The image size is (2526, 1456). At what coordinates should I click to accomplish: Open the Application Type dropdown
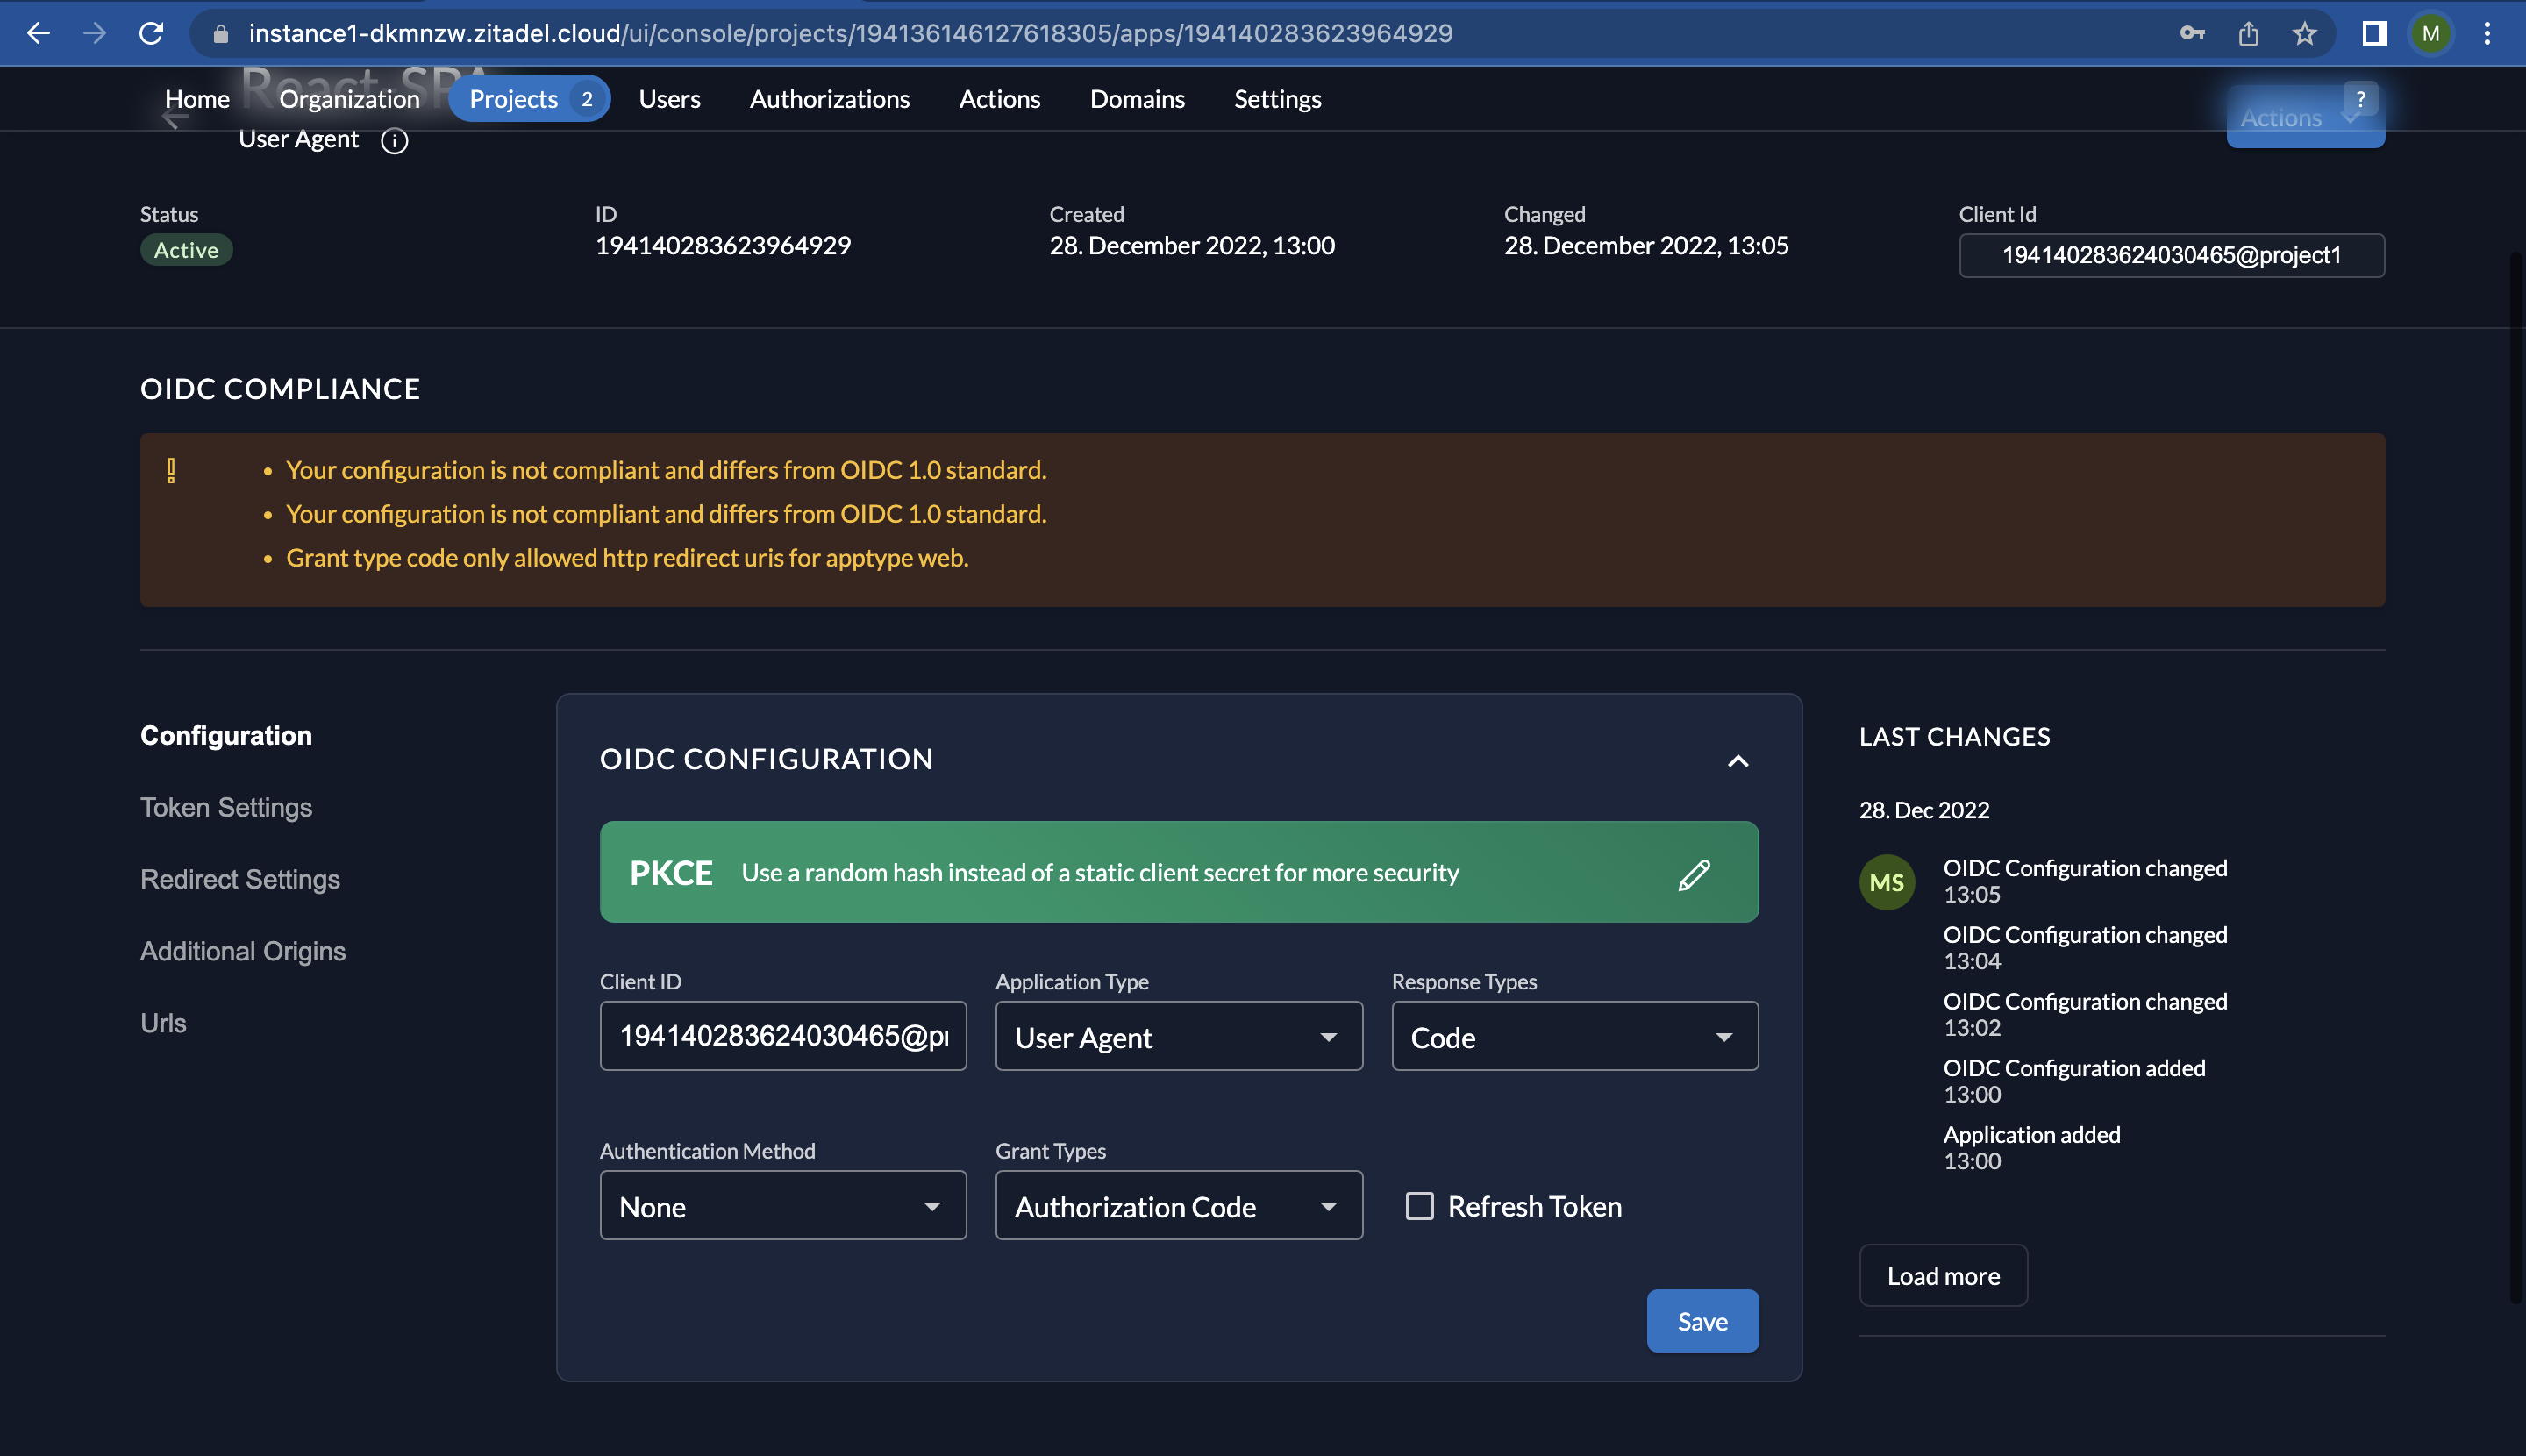click(1178, 1037)
